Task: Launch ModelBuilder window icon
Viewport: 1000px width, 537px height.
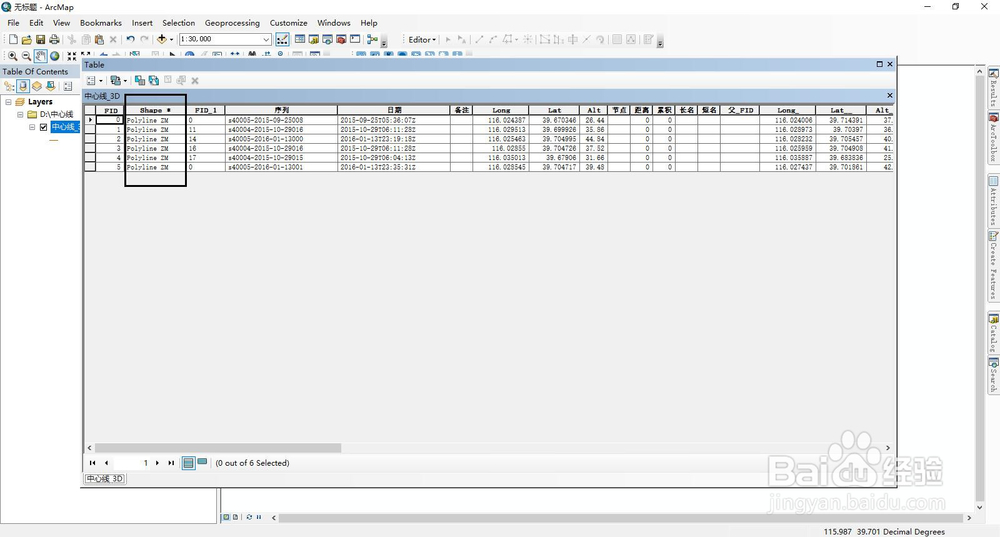Action: coord(372,40)
